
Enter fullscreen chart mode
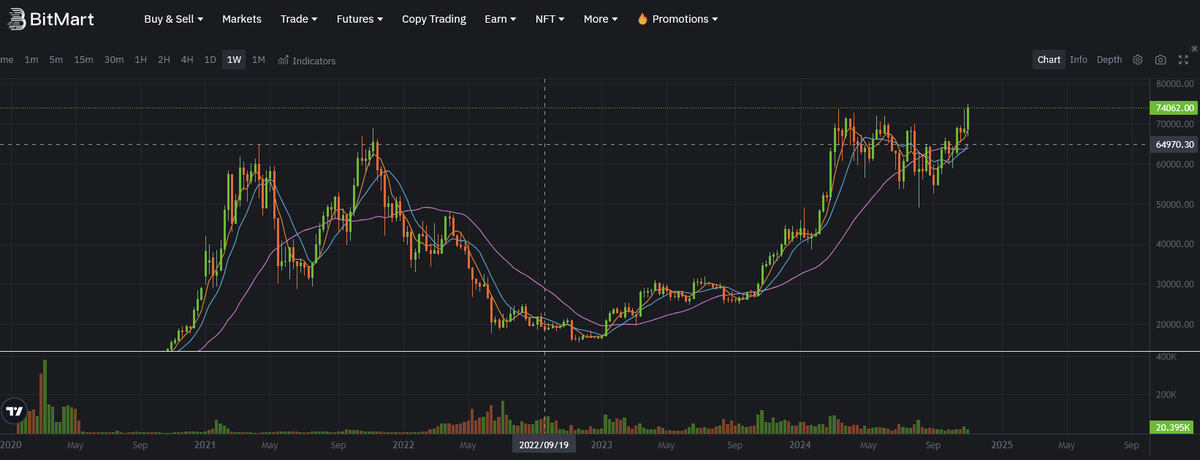(x=1183, y=60)
